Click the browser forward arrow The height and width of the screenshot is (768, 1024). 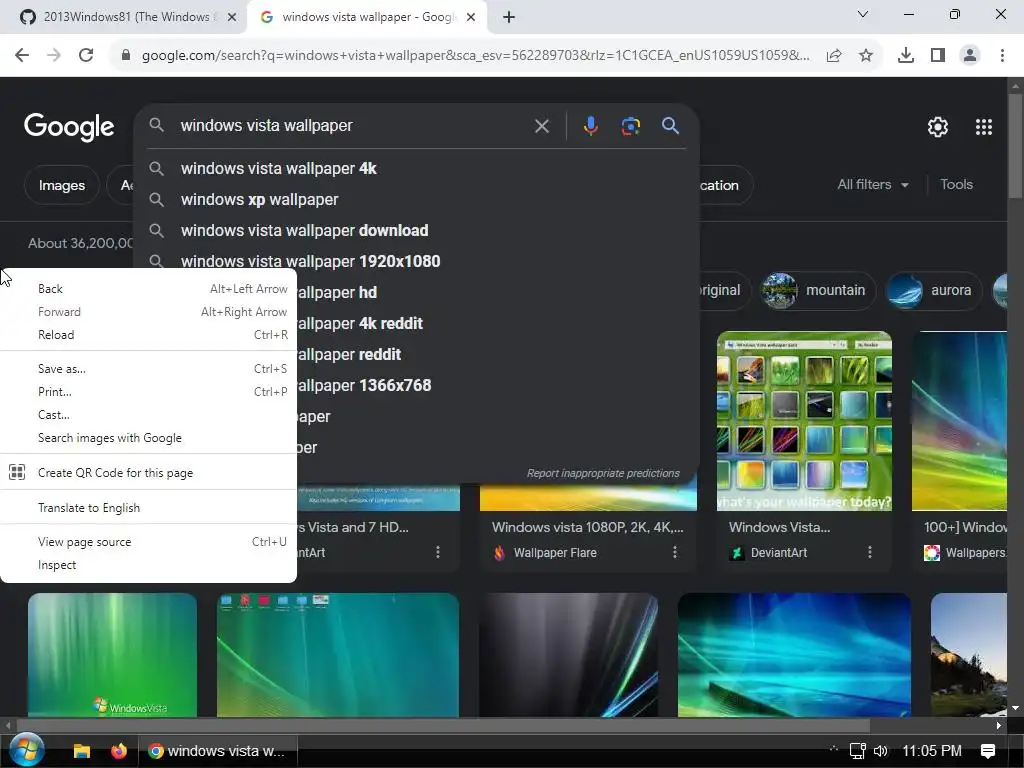[x=54, y=56]
